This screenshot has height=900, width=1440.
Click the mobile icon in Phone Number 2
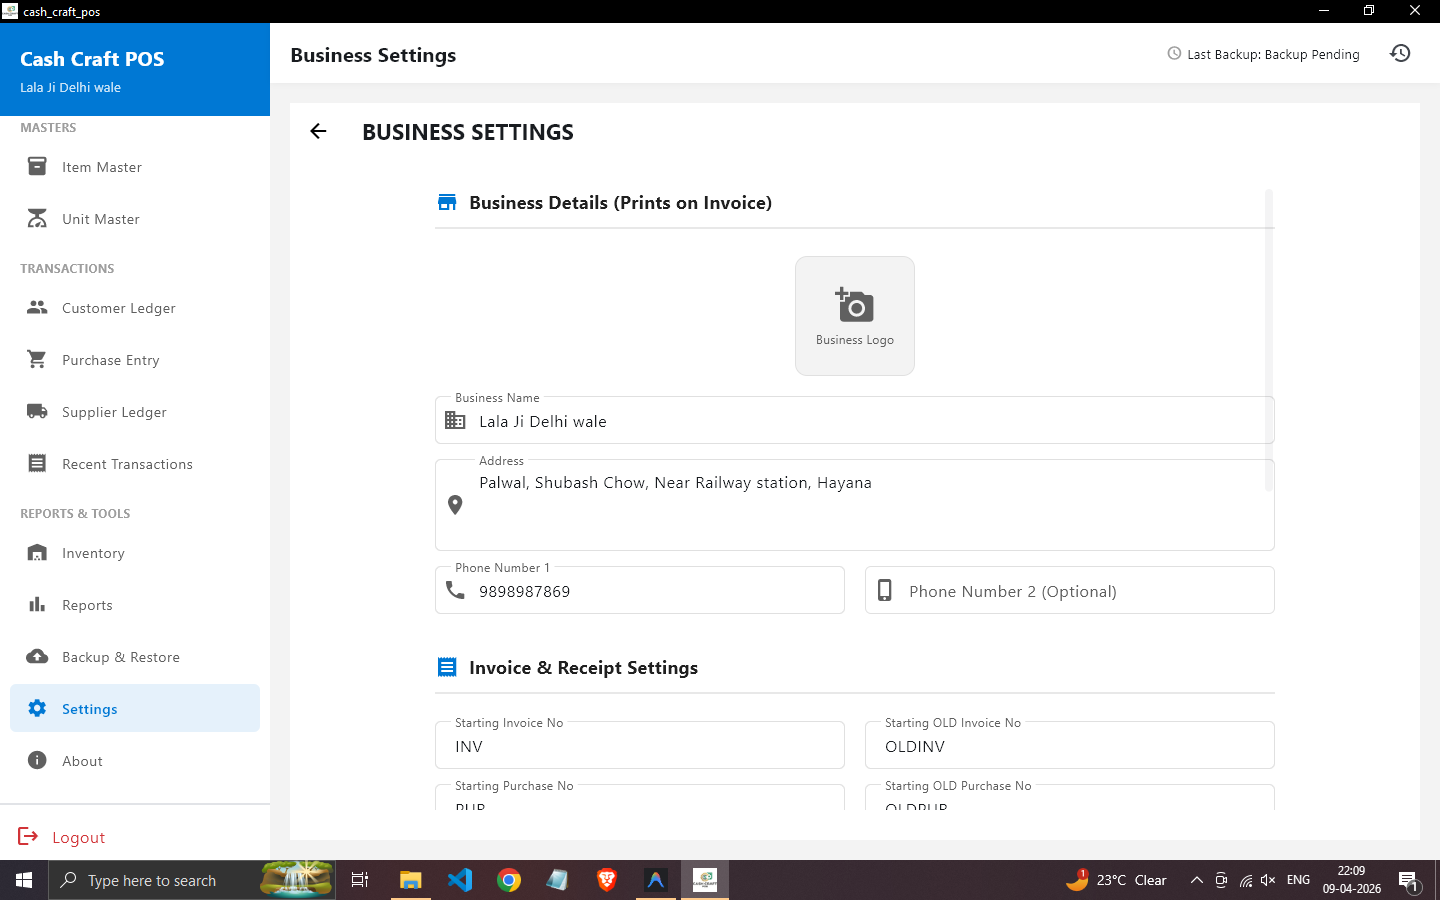pos(885,590)
